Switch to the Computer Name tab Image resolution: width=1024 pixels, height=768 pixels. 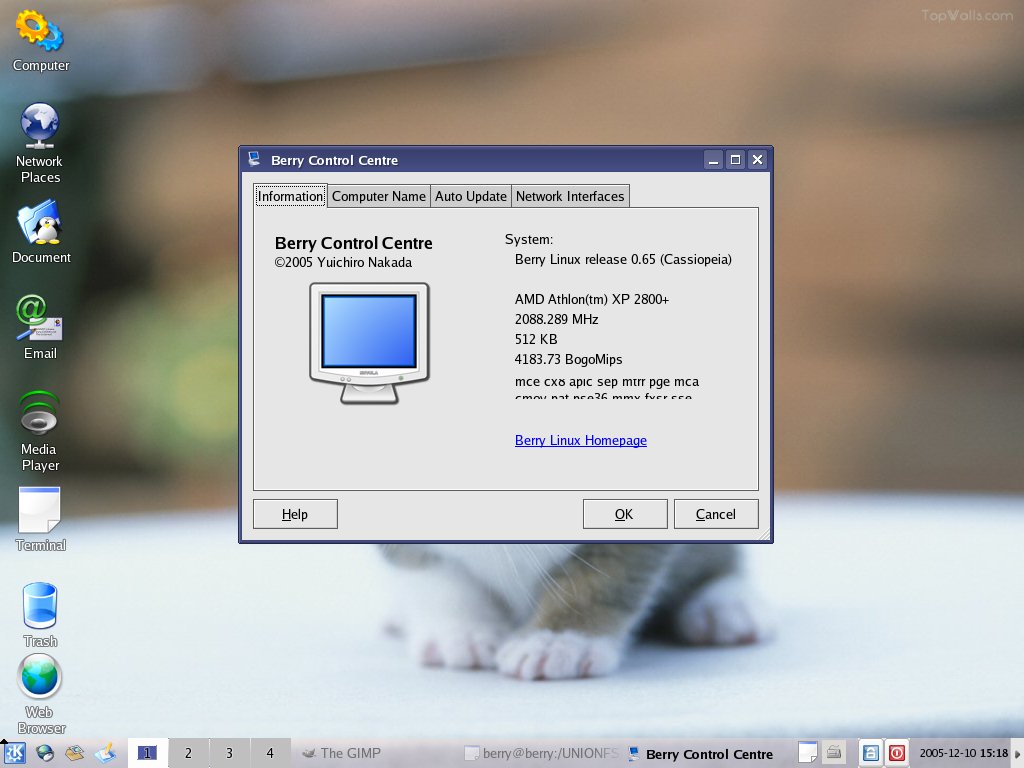(379, 196)
